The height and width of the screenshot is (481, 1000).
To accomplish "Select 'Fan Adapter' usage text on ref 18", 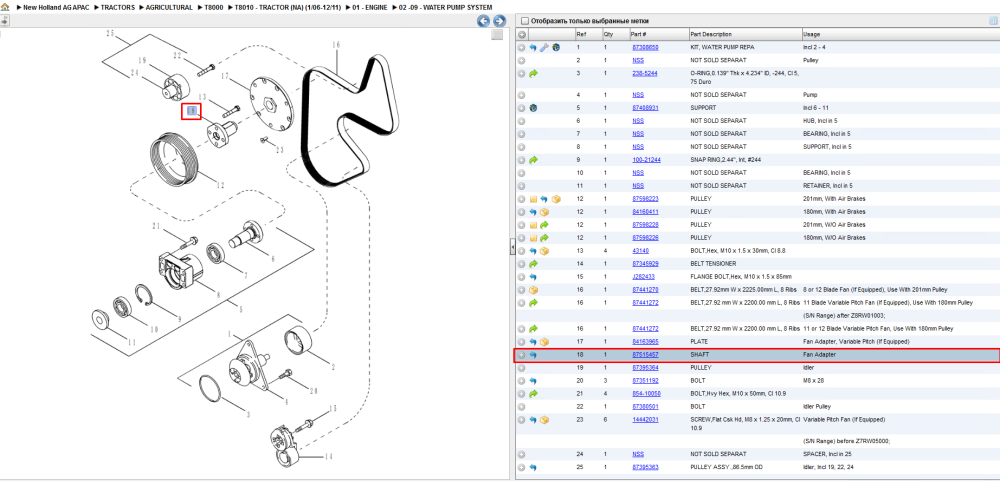I will (x=819, y=355).
